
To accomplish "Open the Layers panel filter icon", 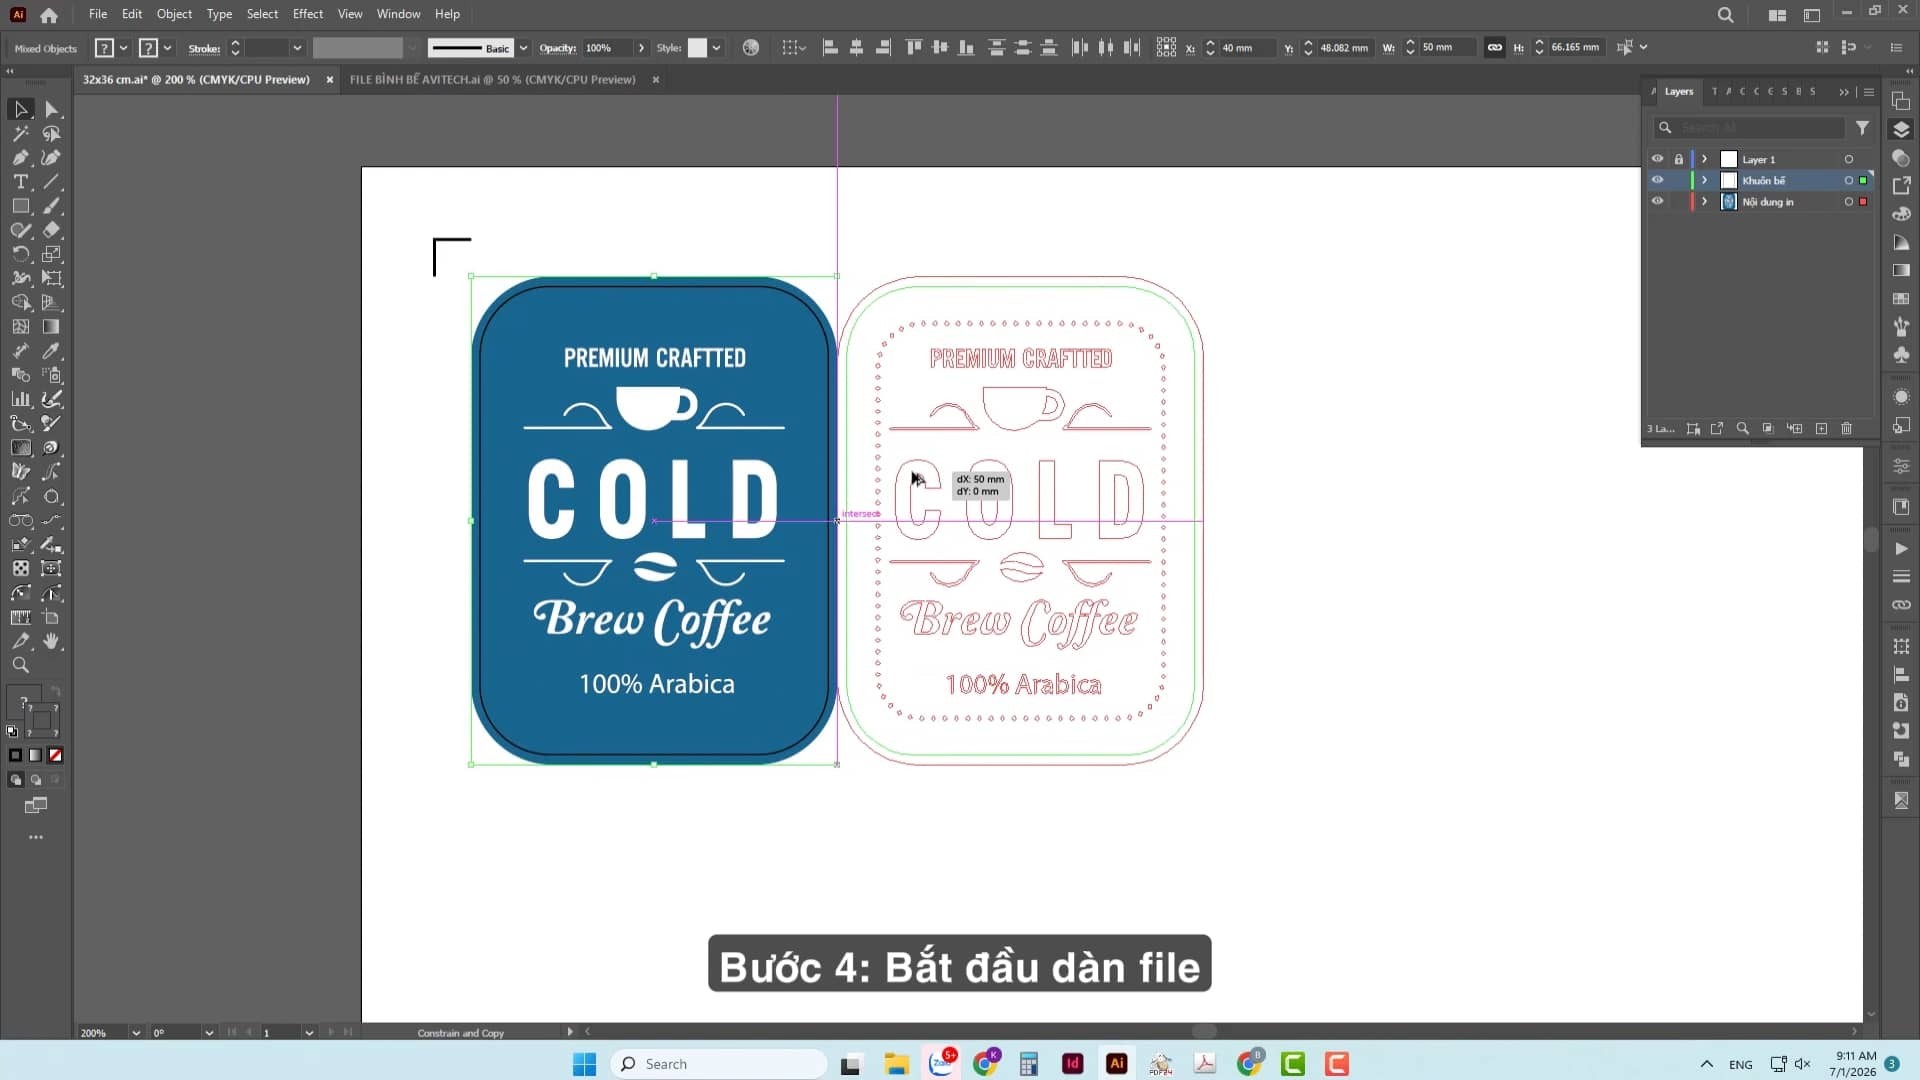I will [1862, 128].
